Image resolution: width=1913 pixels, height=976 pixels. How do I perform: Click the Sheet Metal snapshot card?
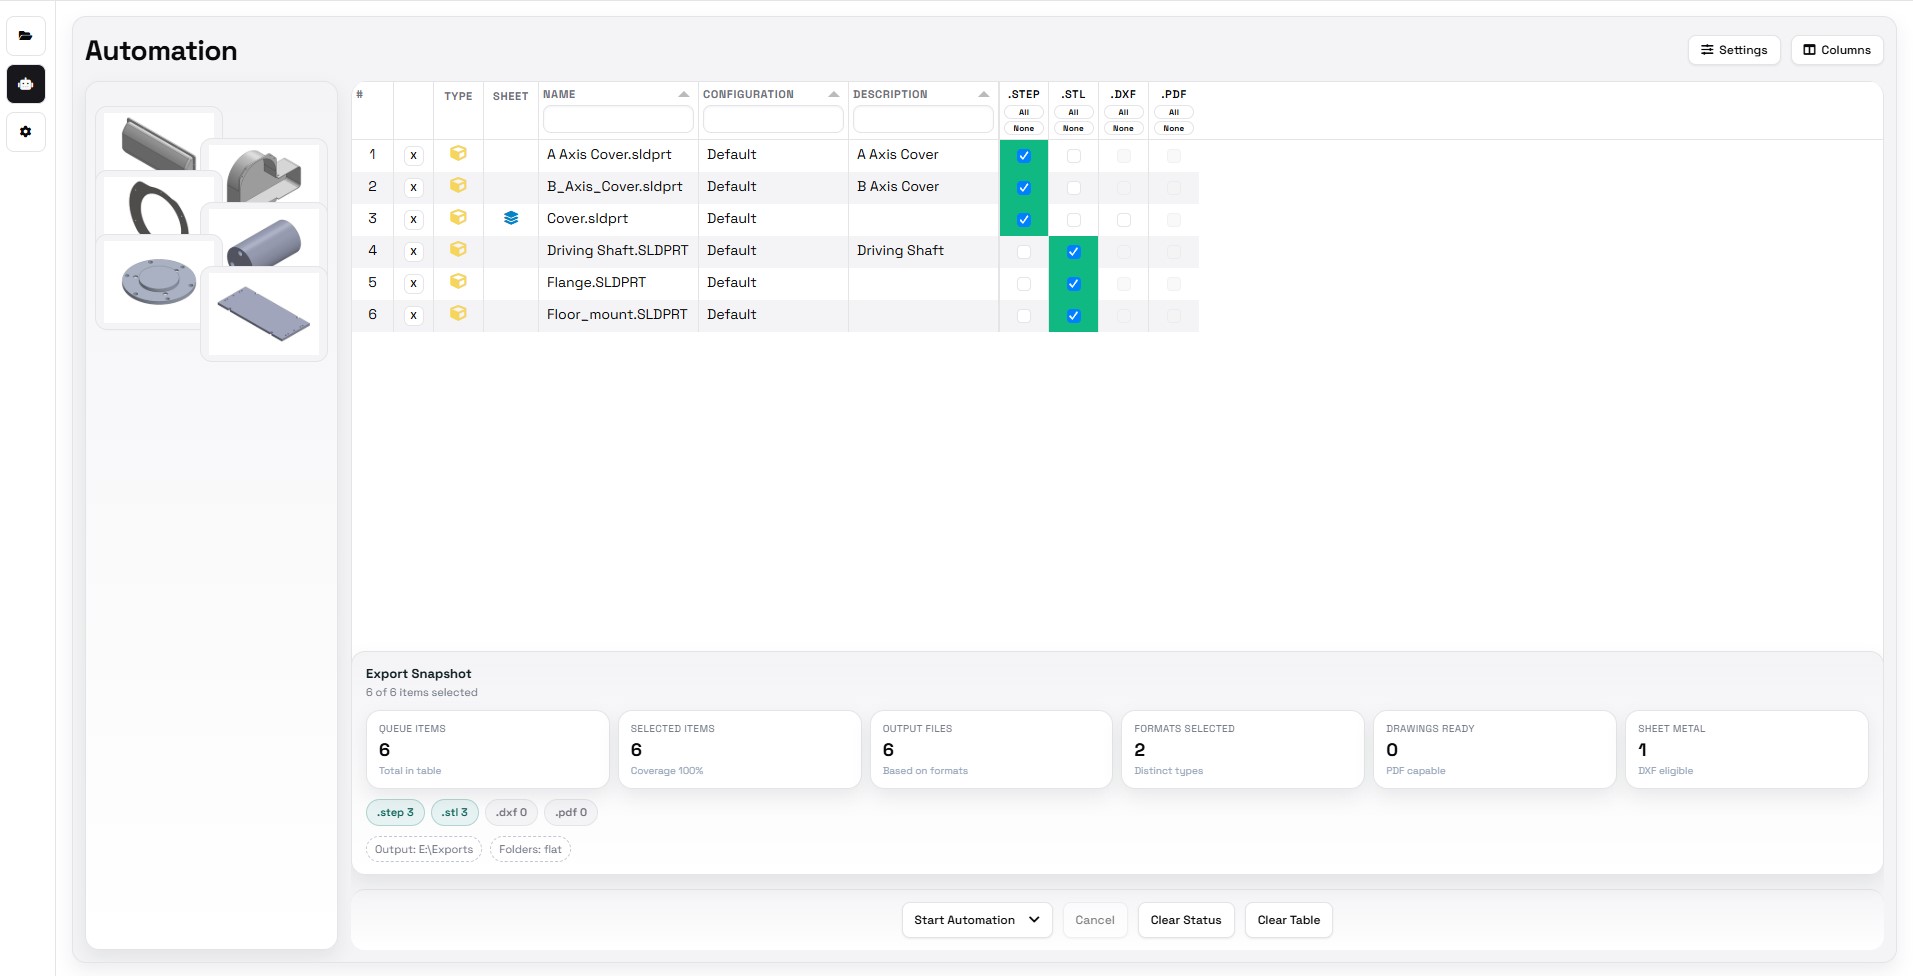(1746, 749)
